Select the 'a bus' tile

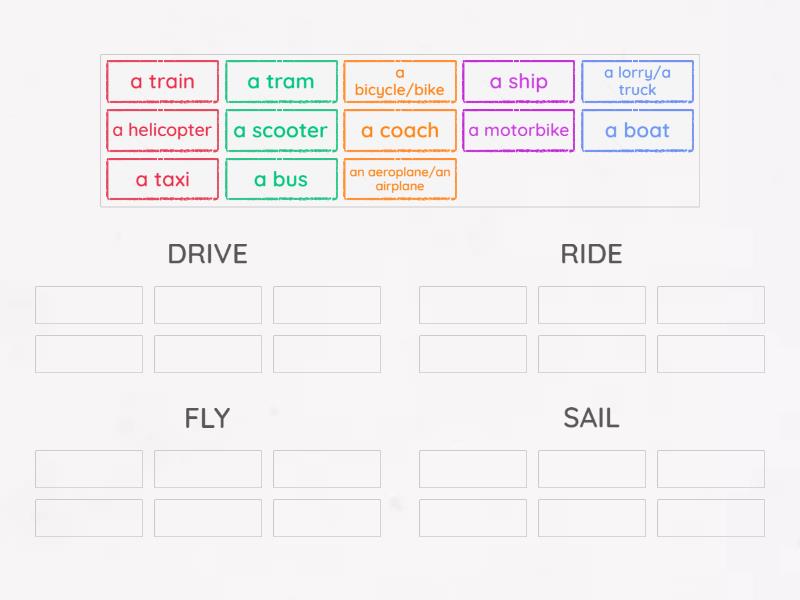tap(281, 179)
